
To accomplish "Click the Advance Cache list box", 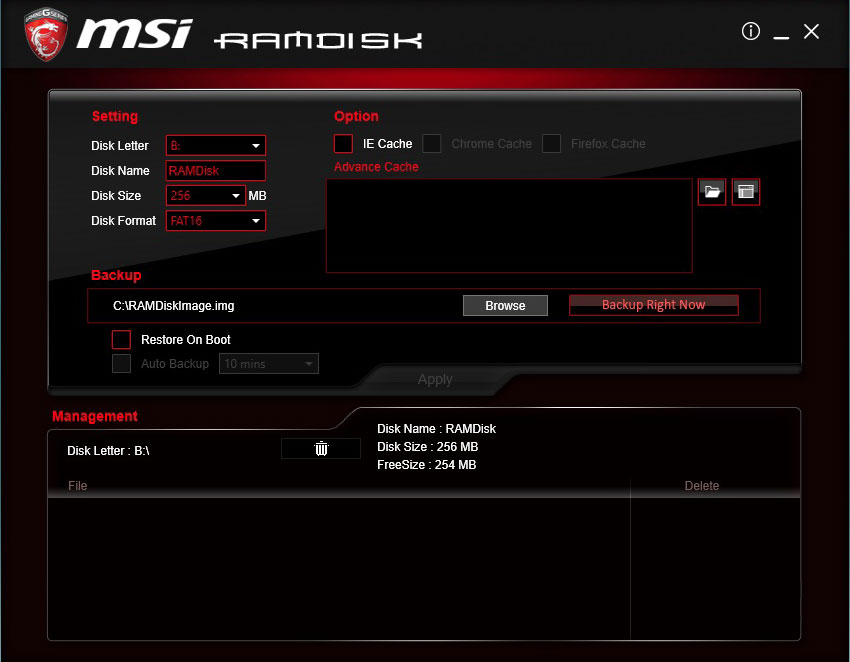I will coord(510,226).
